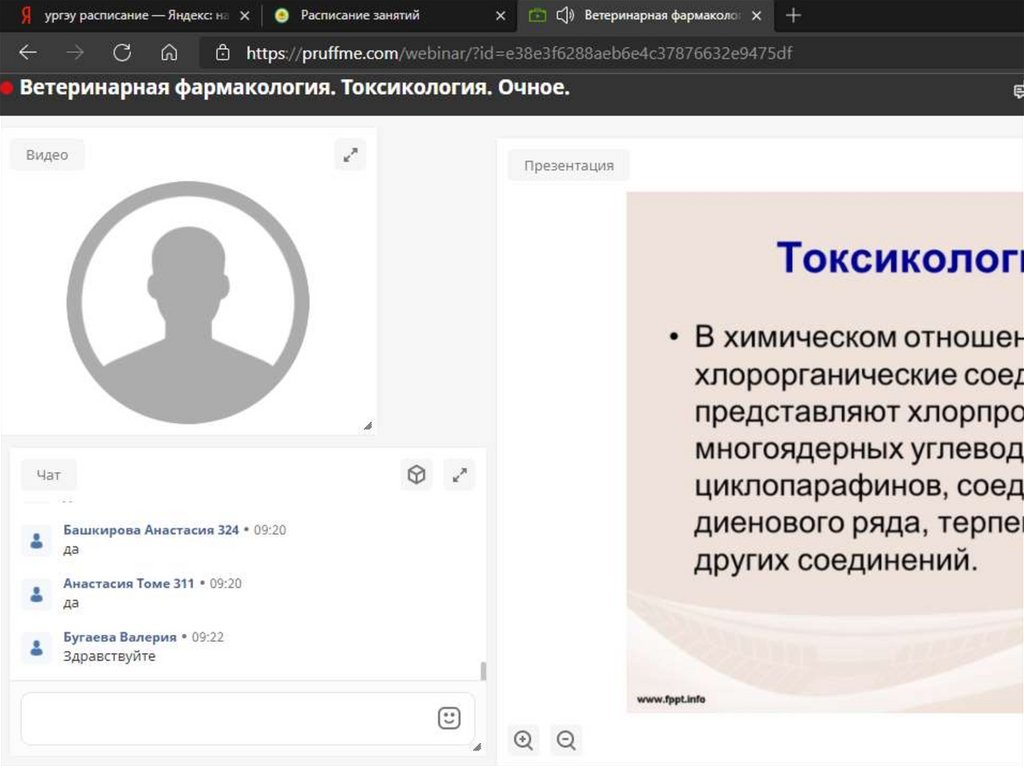
Task: Close the Расписание занятий tab
Action: [501, 15]
